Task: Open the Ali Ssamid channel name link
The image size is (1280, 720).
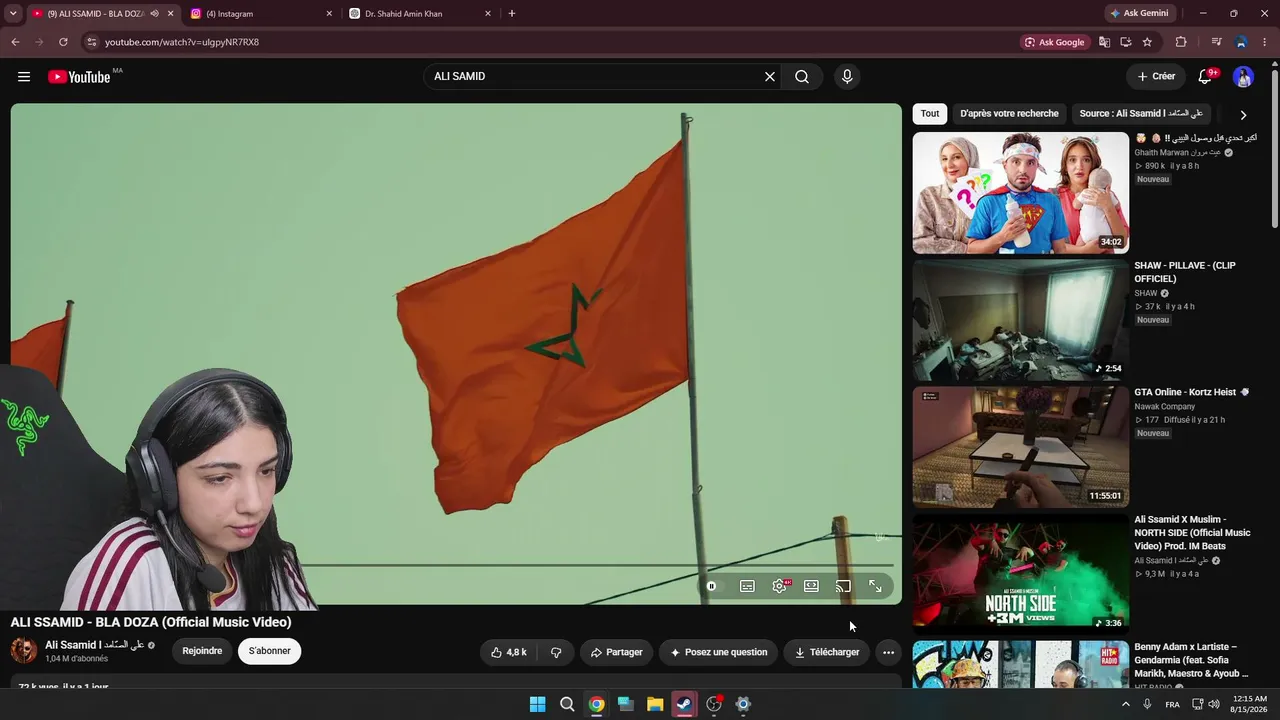Action: point(95,645)
